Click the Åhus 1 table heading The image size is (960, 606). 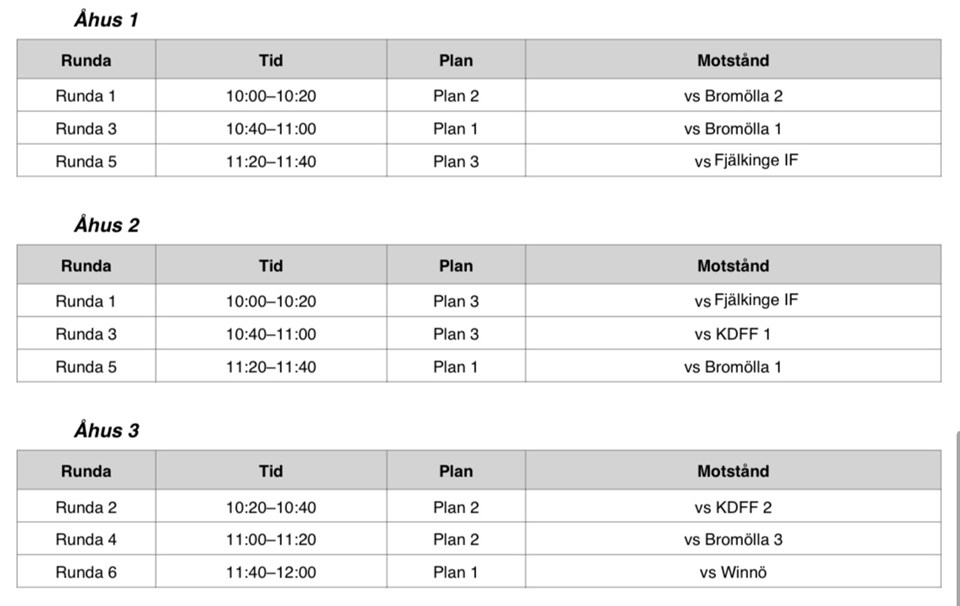click(105, 20)
